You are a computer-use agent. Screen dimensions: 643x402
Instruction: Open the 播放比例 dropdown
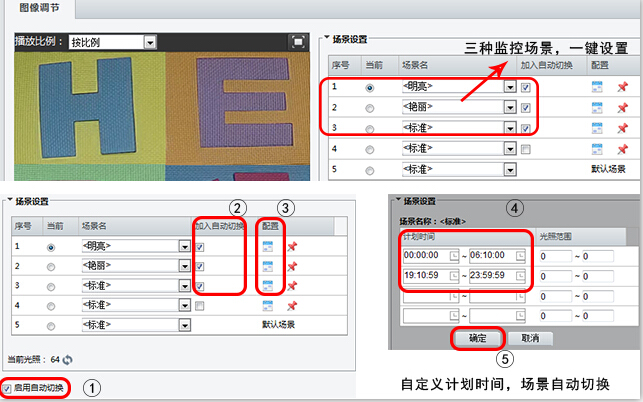tap(149, 43)
